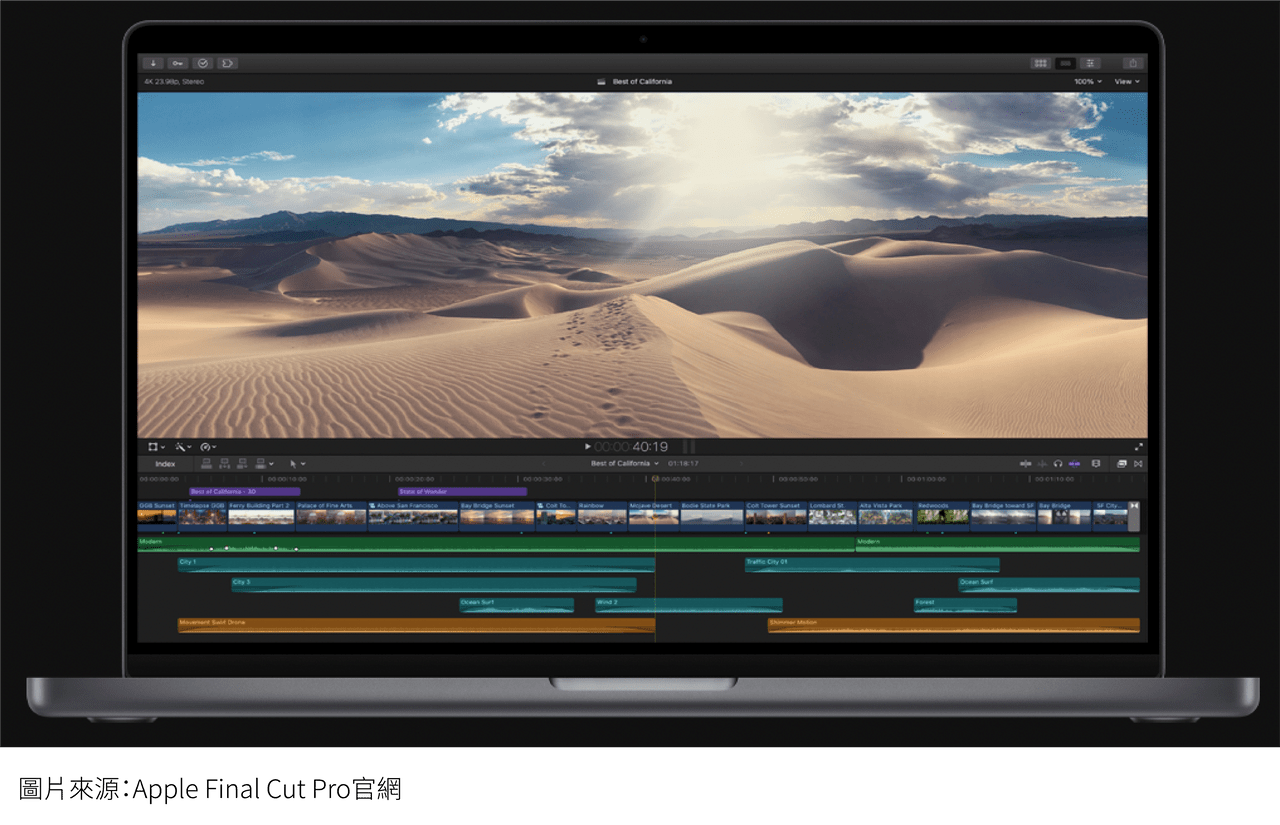Select the orange Movement Swirl Drone clip
The width and height of the screenshot is (1280, 825).
click(x=416, y=625)
